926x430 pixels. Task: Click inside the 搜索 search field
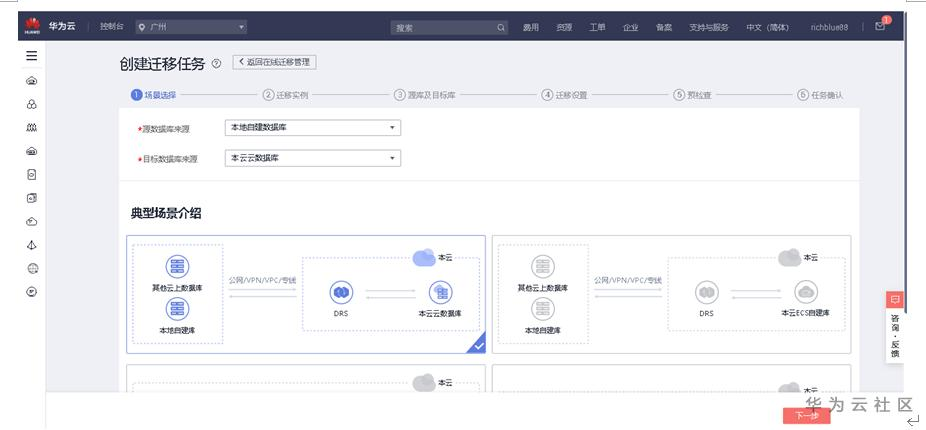pyautogui.click(x=449, y=27)
